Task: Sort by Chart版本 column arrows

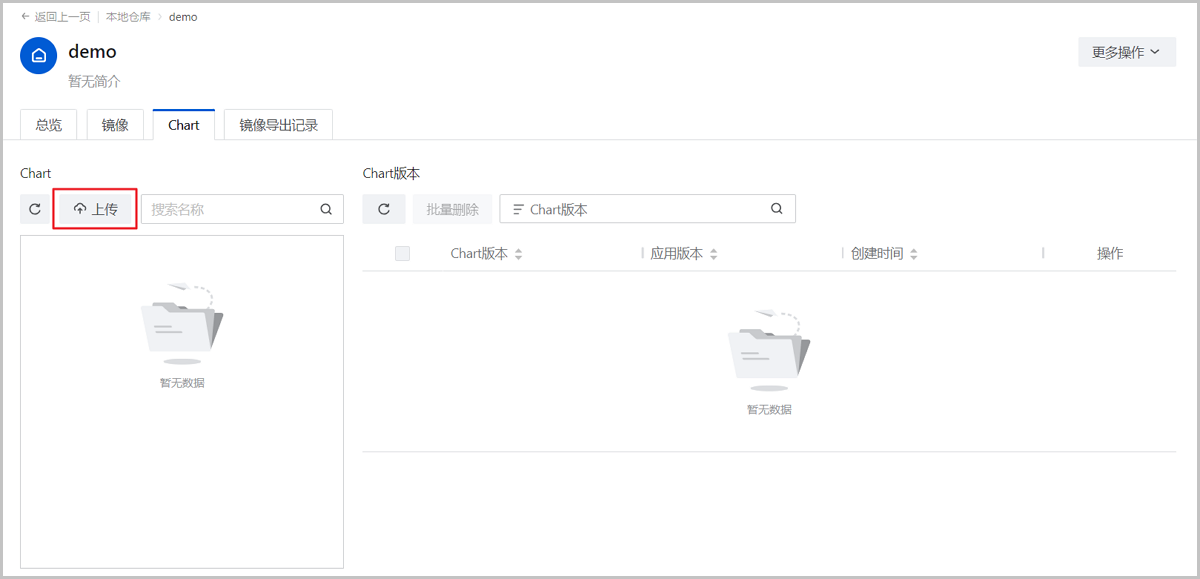Action: (519, 254)
